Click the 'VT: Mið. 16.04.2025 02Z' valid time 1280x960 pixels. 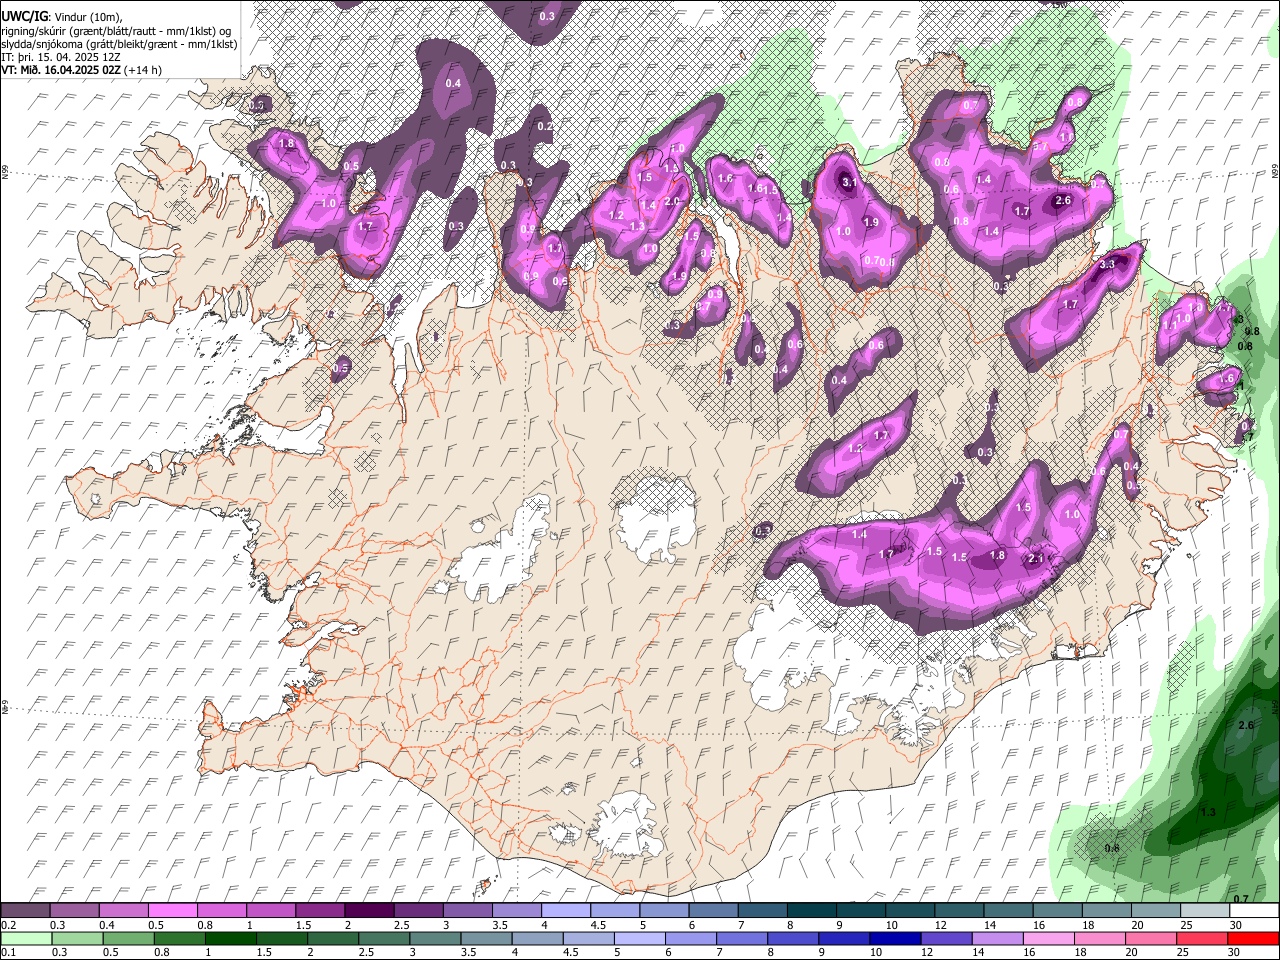(61, 70)
